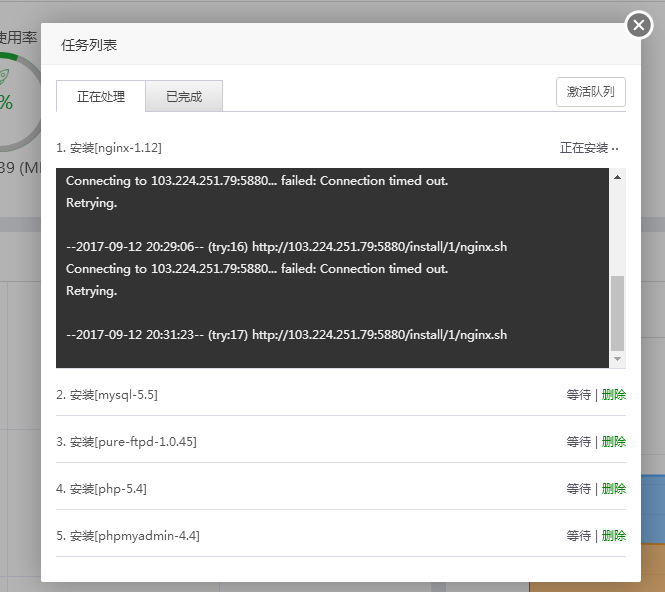
Task: Click the 任务列表 dialog title
Action: coord(89,45)
